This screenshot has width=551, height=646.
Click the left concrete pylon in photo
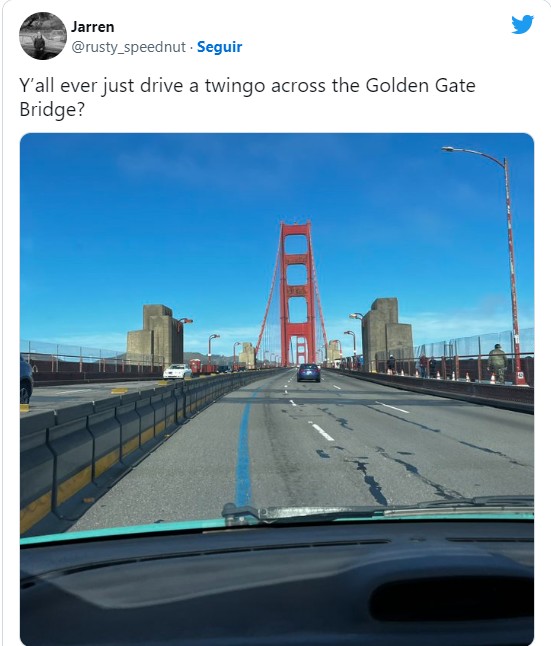(156, 335)
